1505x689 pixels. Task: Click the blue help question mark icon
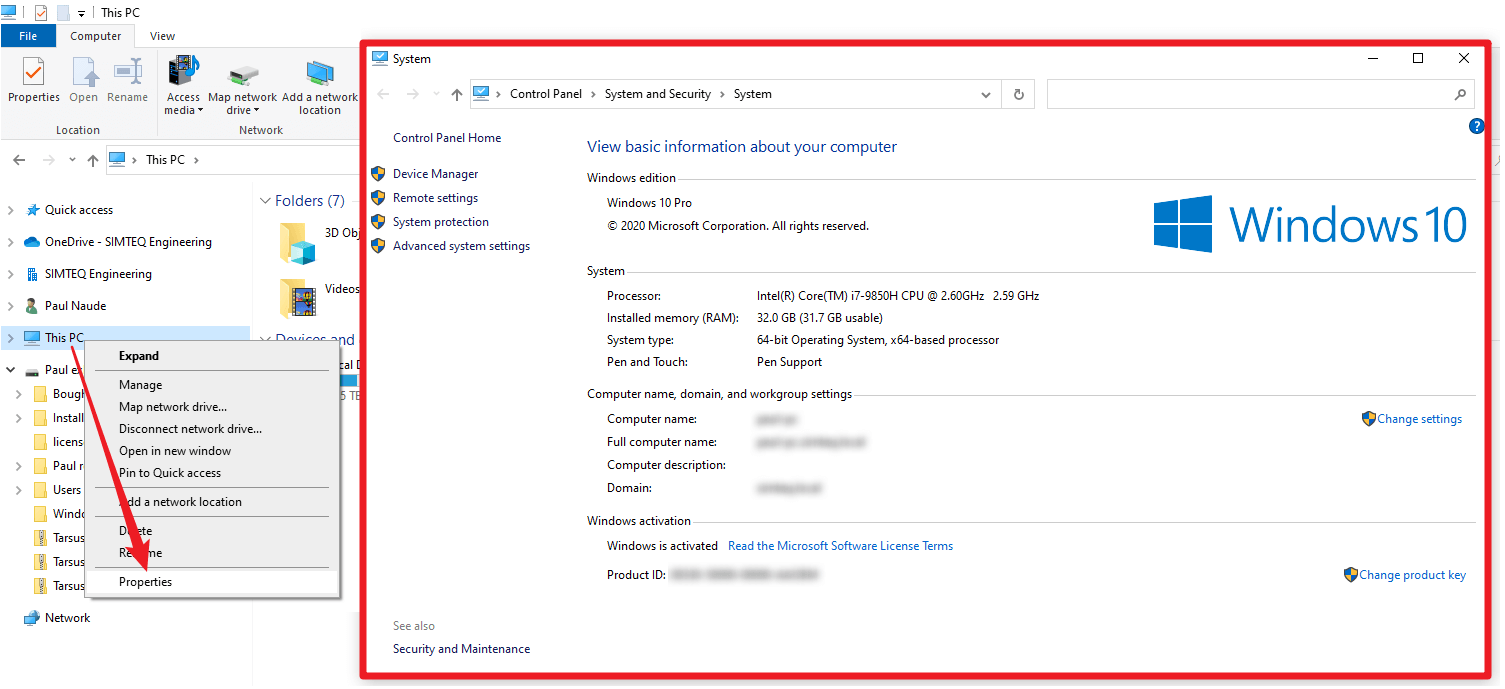[x=1476, y=126]
